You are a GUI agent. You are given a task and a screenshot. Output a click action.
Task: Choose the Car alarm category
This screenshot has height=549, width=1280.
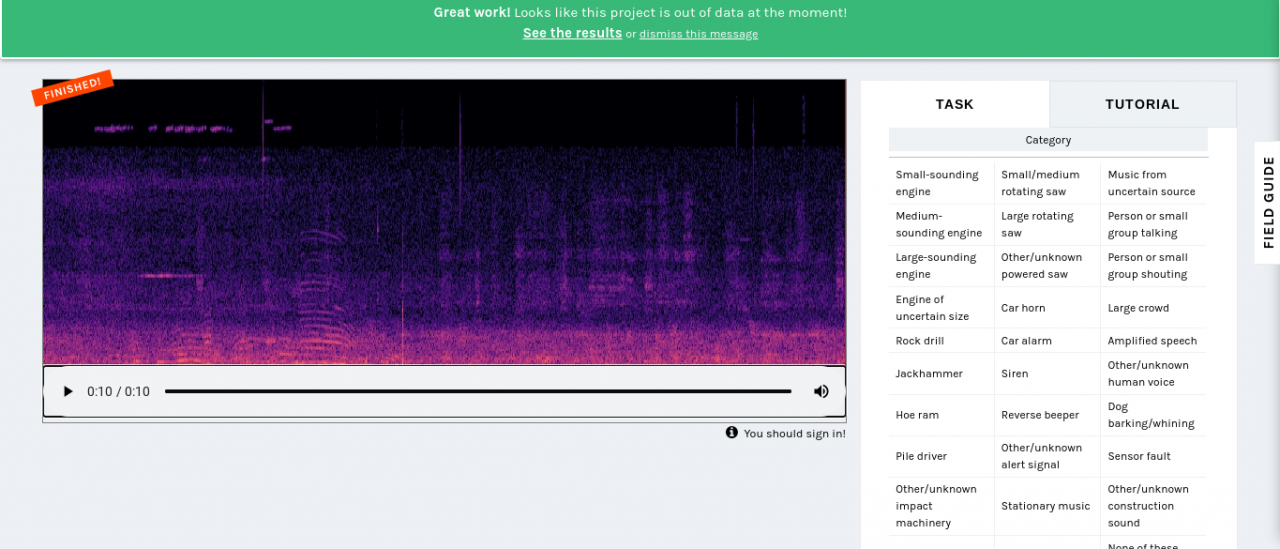(1047, 340)
